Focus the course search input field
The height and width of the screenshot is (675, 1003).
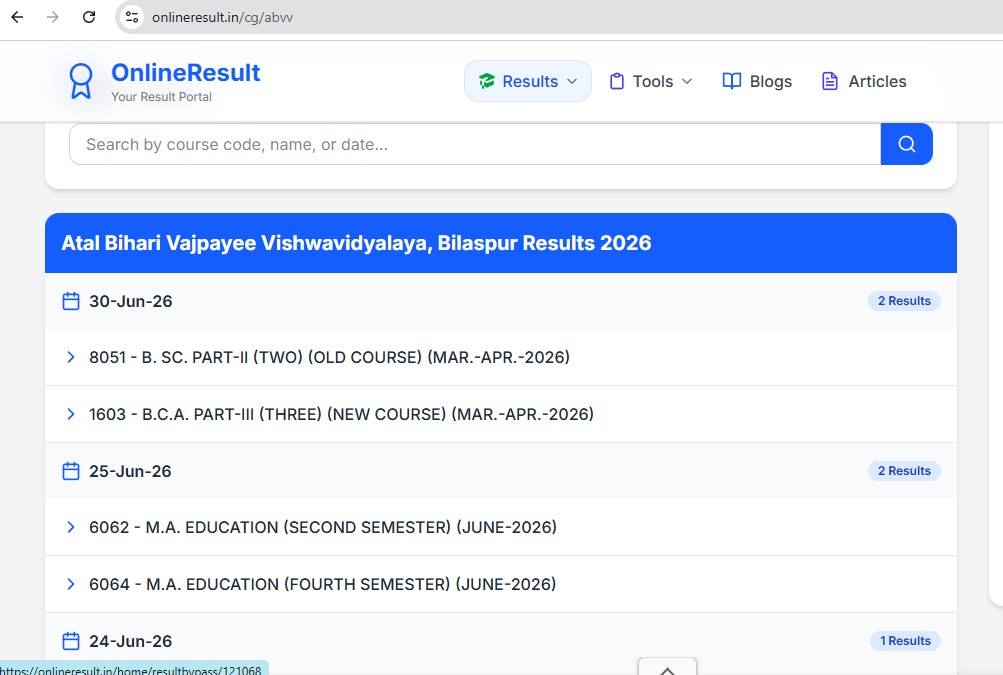pos(475,144)
